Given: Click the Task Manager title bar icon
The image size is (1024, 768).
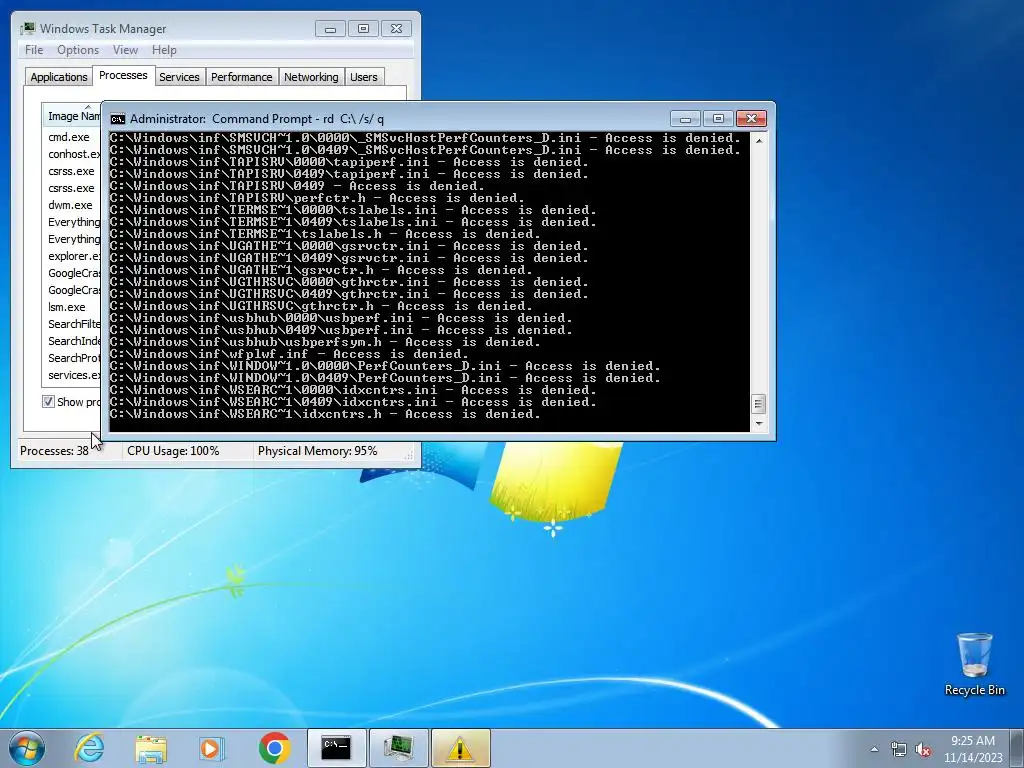Looking at the screenshot, I should (x=27, y=29).
